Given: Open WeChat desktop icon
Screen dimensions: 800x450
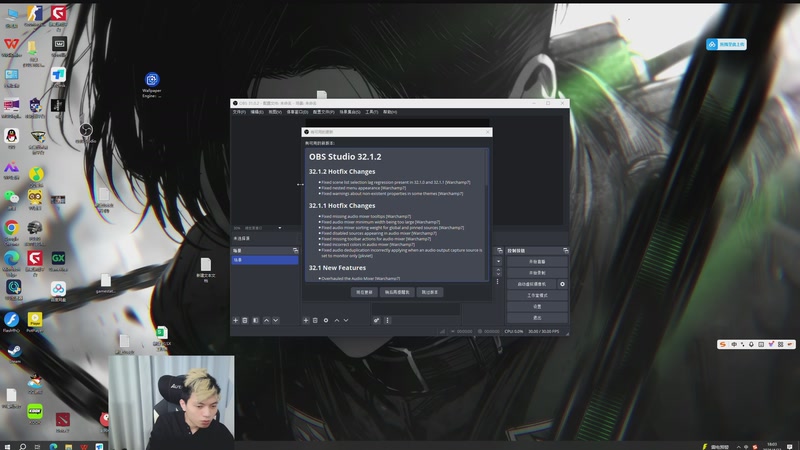Looking at the screenshot, I should pyautogui.click(x=11, y=199).
